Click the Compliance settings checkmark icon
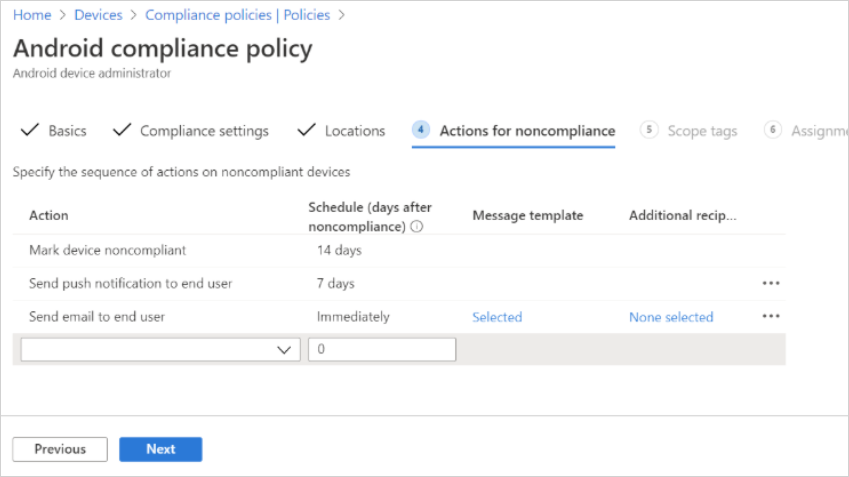Viewport: 849px width, 477px height. click(122, 130)
